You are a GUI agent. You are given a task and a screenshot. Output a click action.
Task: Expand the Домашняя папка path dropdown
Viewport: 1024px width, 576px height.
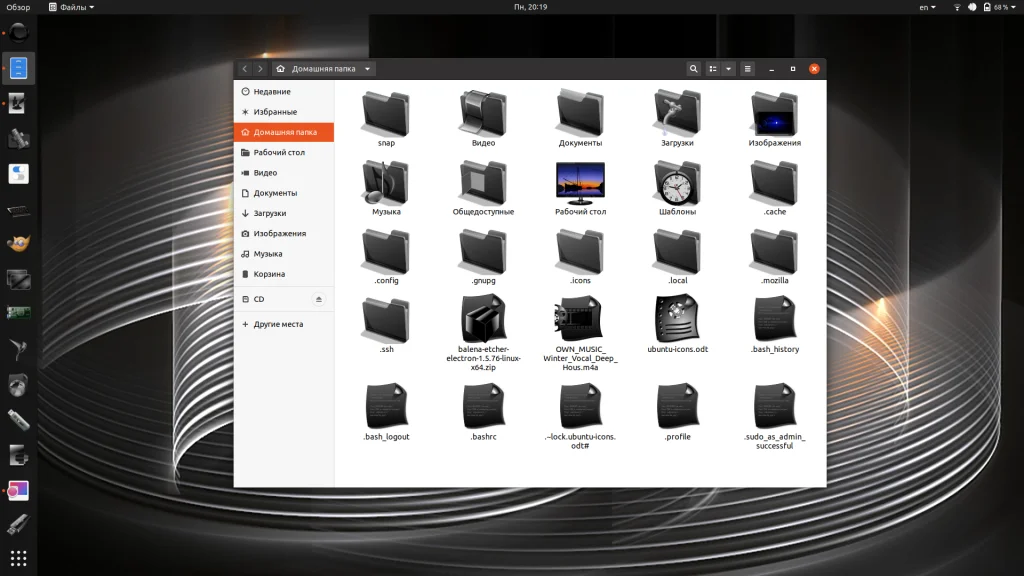point(368,69)
